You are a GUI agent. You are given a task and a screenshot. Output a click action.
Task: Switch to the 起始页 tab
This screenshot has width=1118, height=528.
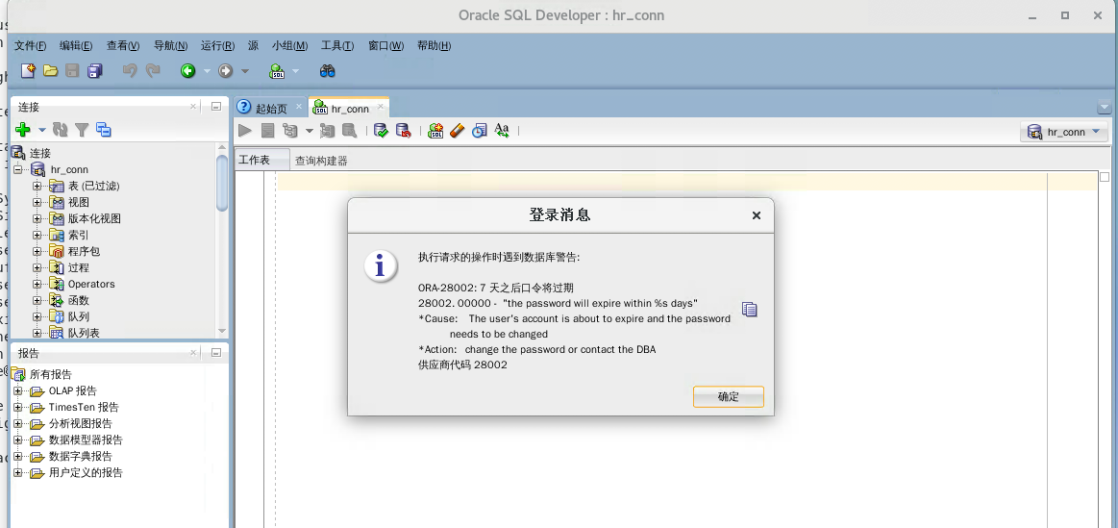pyautogui.click(x=270, y=108)
